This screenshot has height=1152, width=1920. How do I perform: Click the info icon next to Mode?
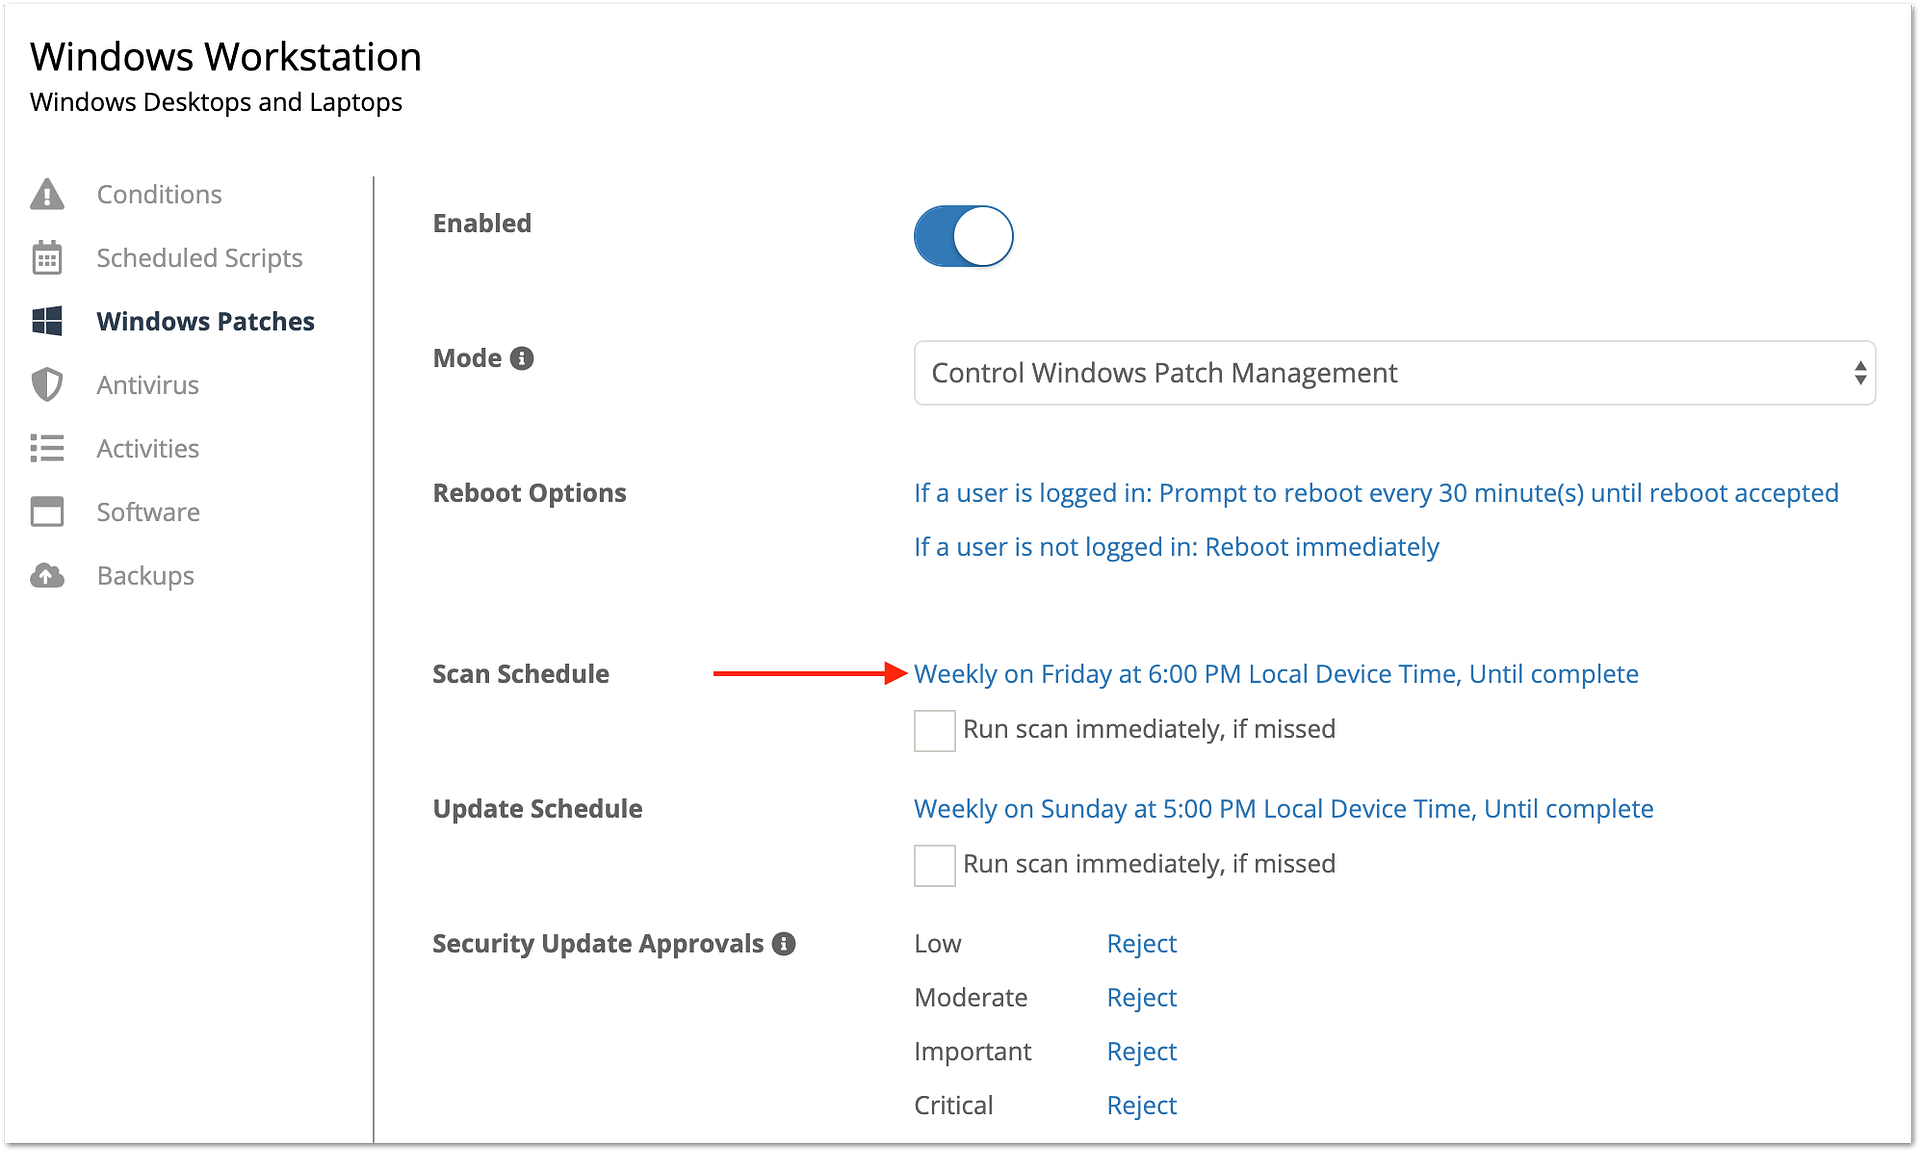(522, 358)
